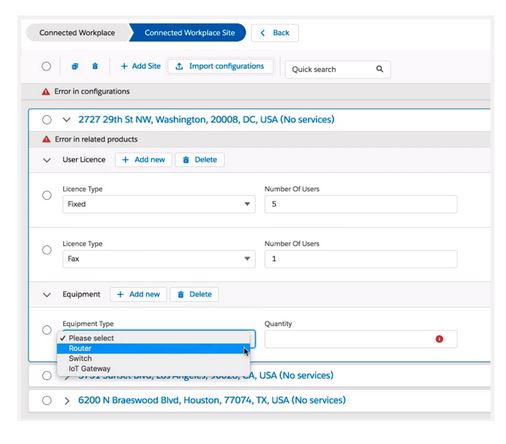Go to Connected Workplace Site step

tap(189, 33)
